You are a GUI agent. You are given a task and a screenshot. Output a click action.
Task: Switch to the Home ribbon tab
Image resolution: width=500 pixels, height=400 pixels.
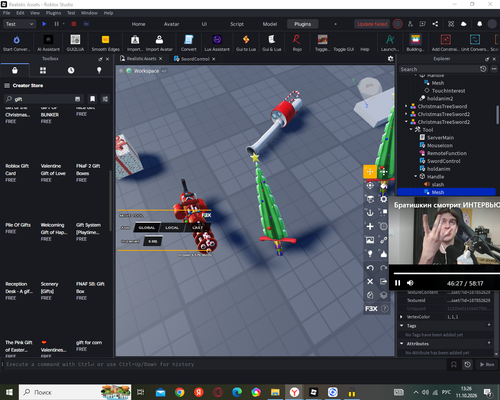[138, 24]
